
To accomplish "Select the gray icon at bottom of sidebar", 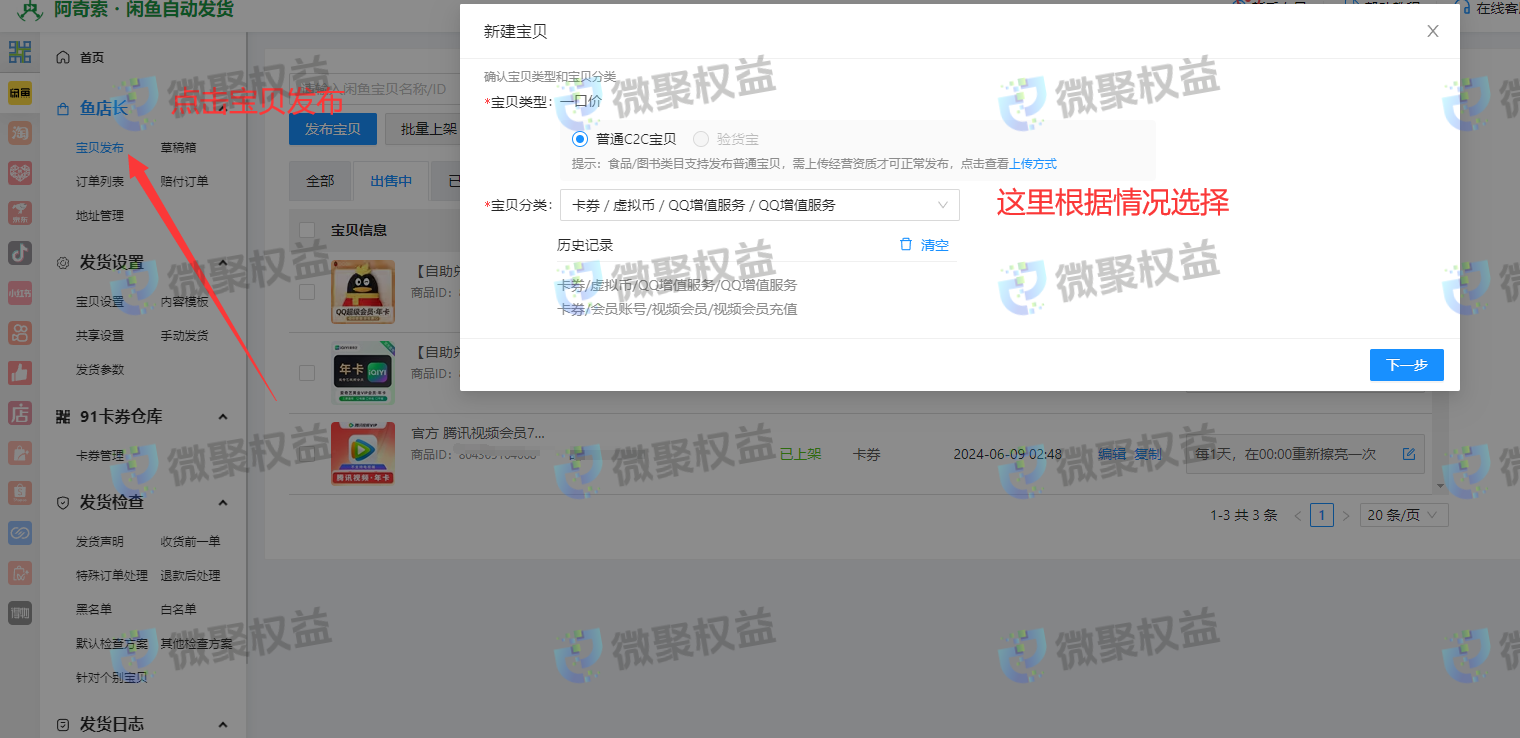I will point(20,613).
